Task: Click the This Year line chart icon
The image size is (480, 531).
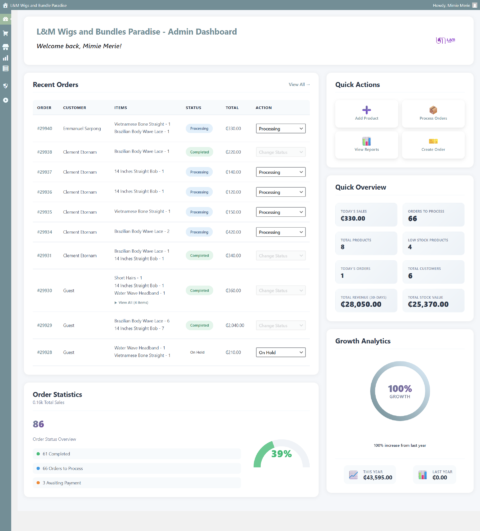Action: click(353, 474)
